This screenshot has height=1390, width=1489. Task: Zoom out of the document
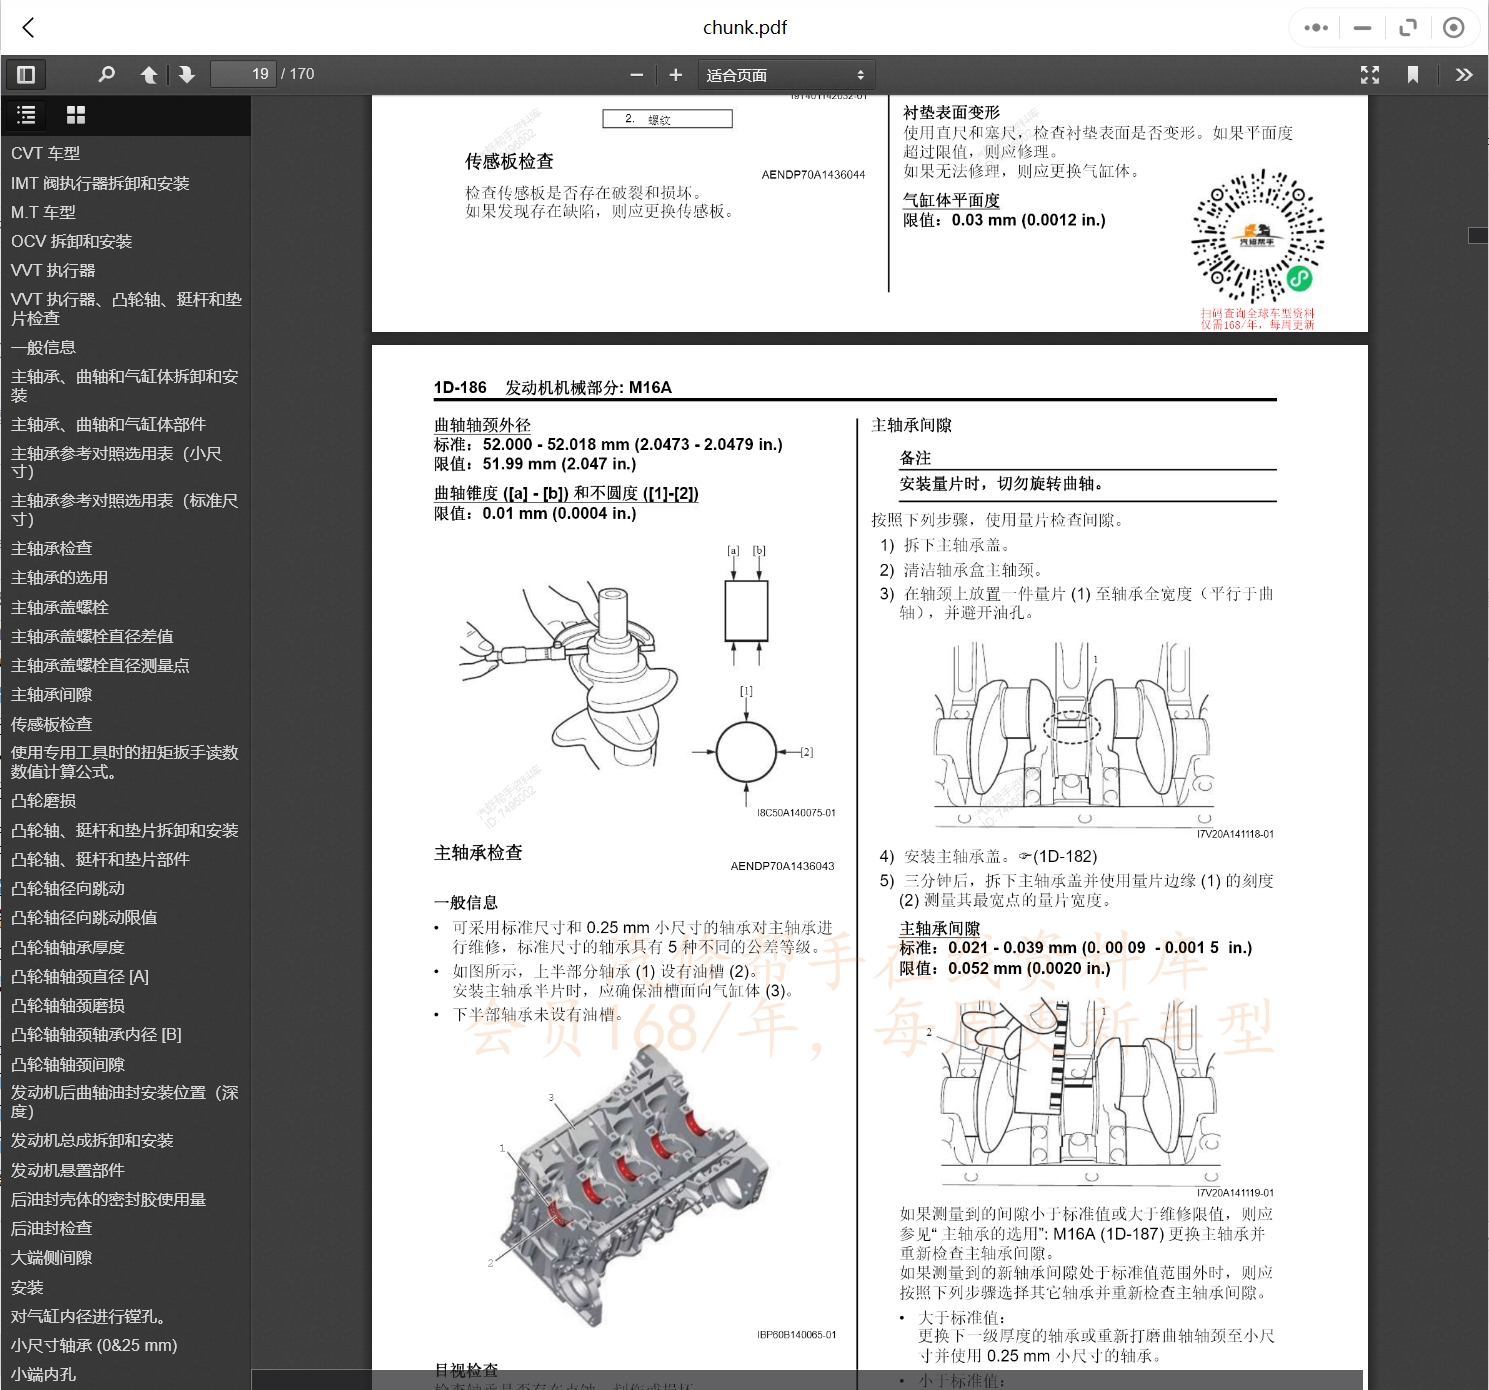[x=636, y=74]
